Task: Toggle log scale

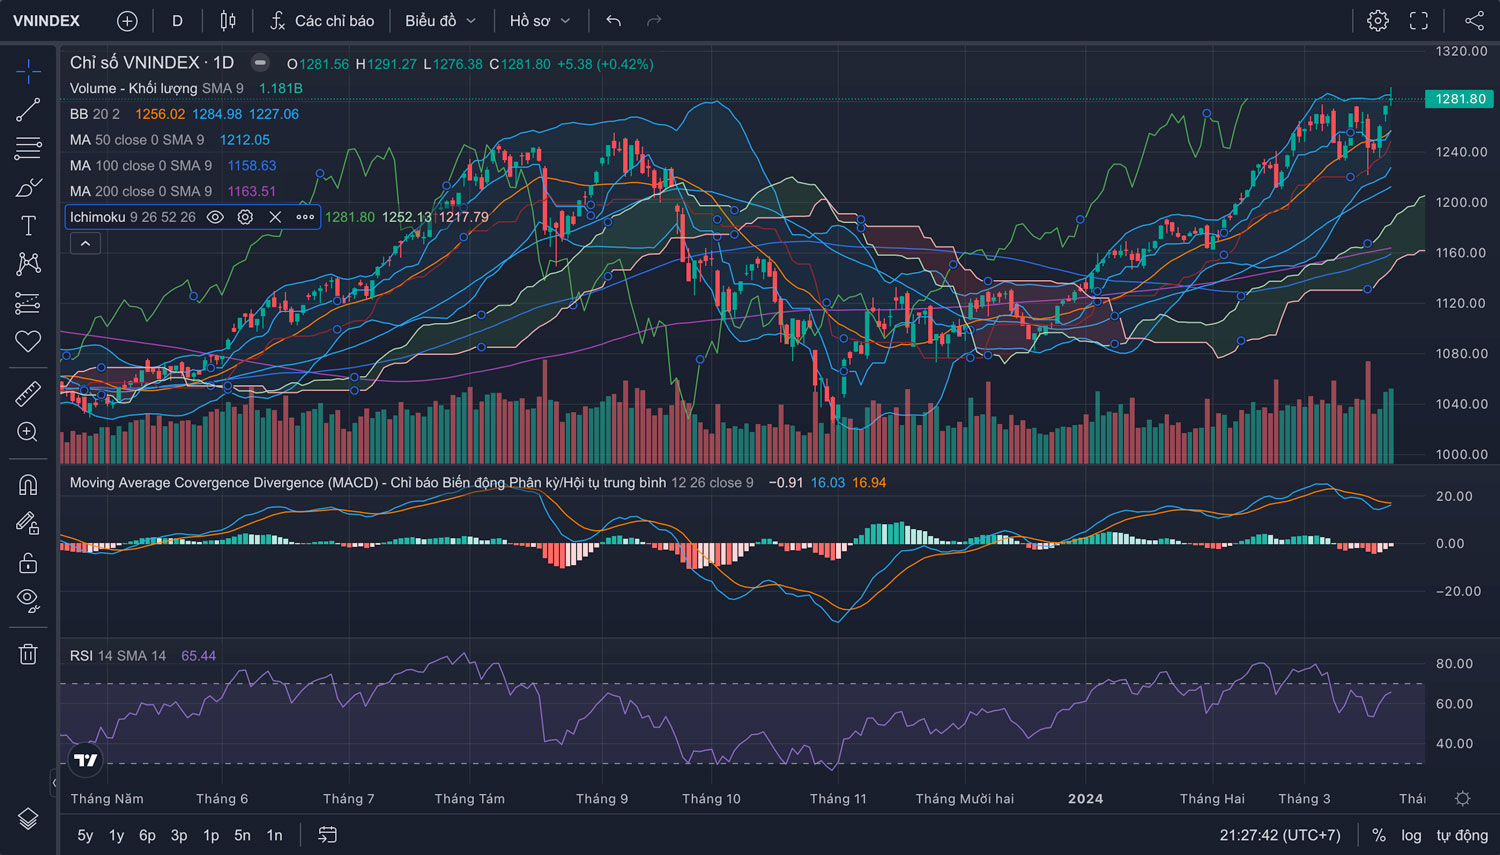Action: (1411, 835)
